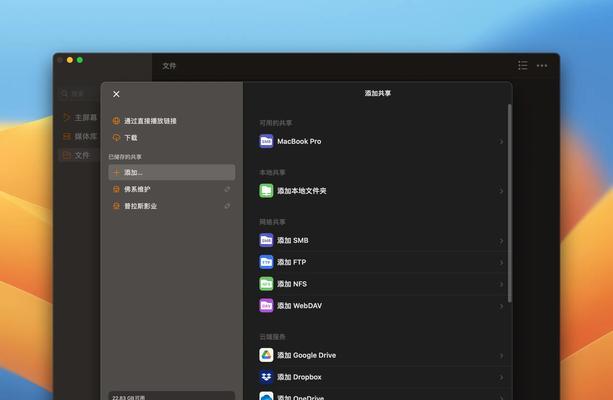Viewport: 613px width, 400px height.
Task: Click the blue FTP icon
Action: [266, 262]
